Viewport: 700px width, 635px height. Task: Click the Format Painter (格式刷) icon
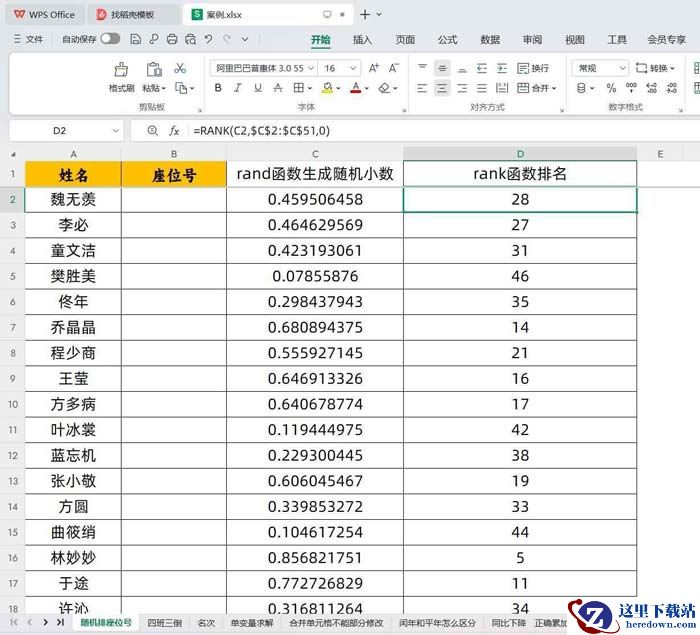pos(121,70)
